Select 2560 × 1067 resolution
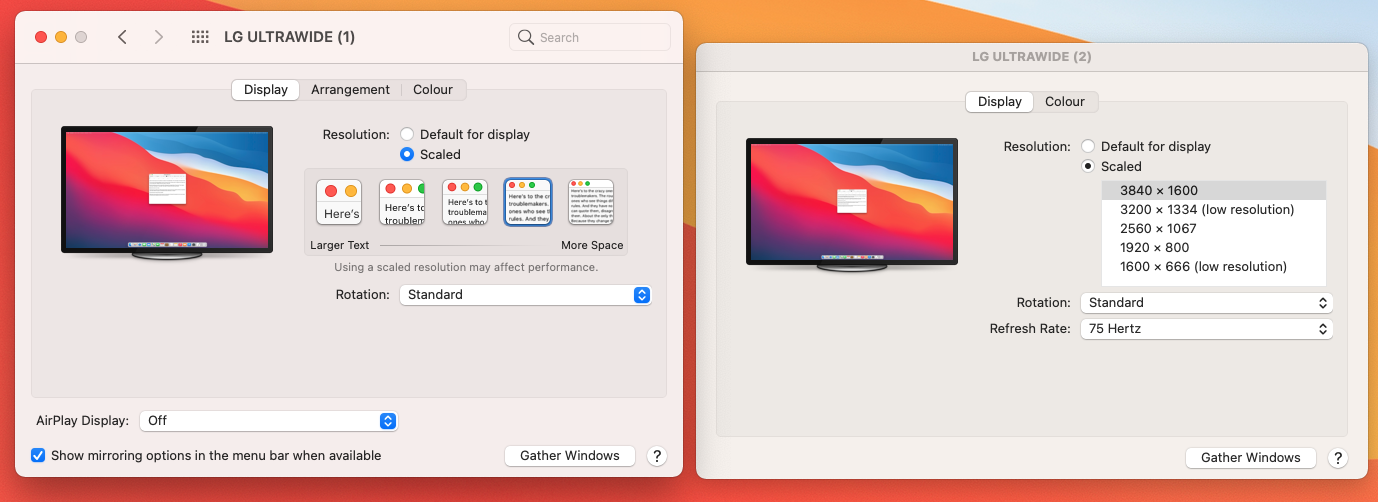Viewport: 1378px width, 502px height. click(x=1214, y=228)
